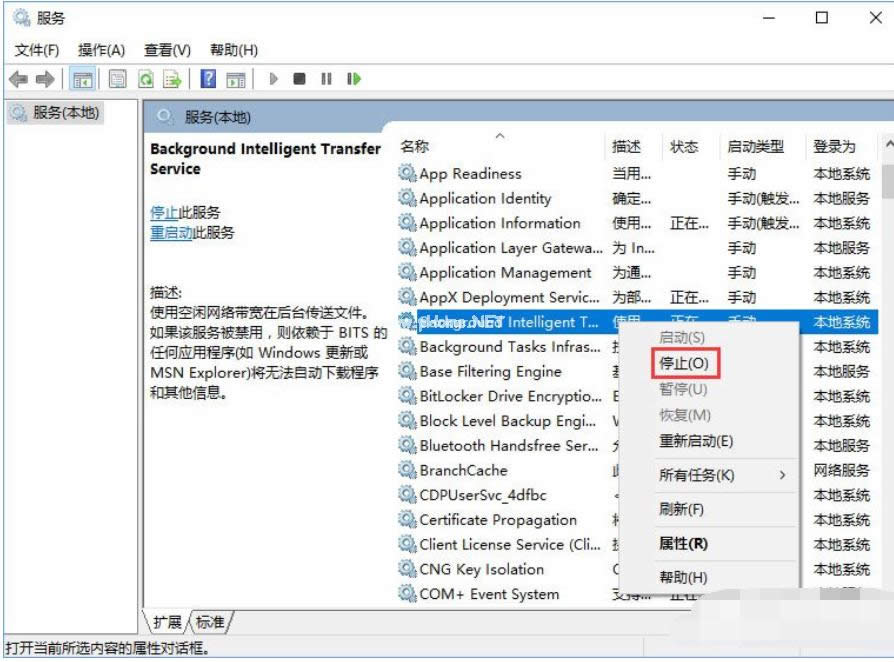
Task: Select 服务(本地) in the left tree
Action: pos(56,112)
